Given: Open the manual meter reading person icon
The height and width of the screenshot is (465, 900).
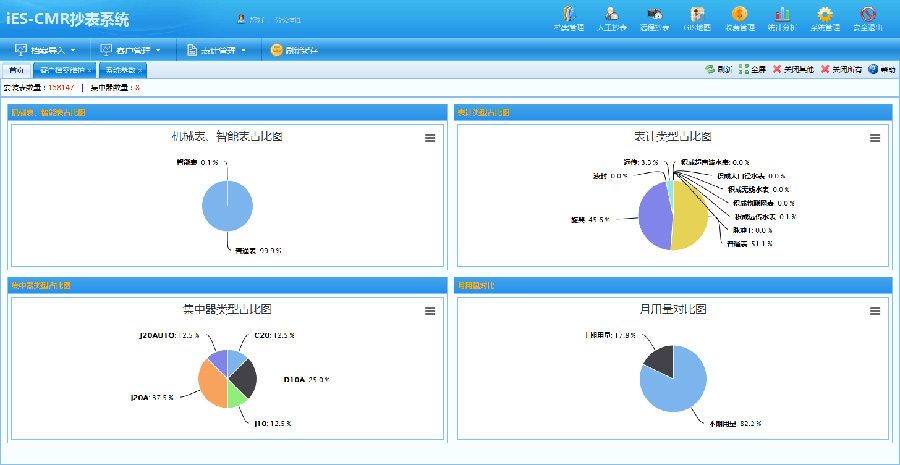Looking at the screenshot, I should pos(611,17).
